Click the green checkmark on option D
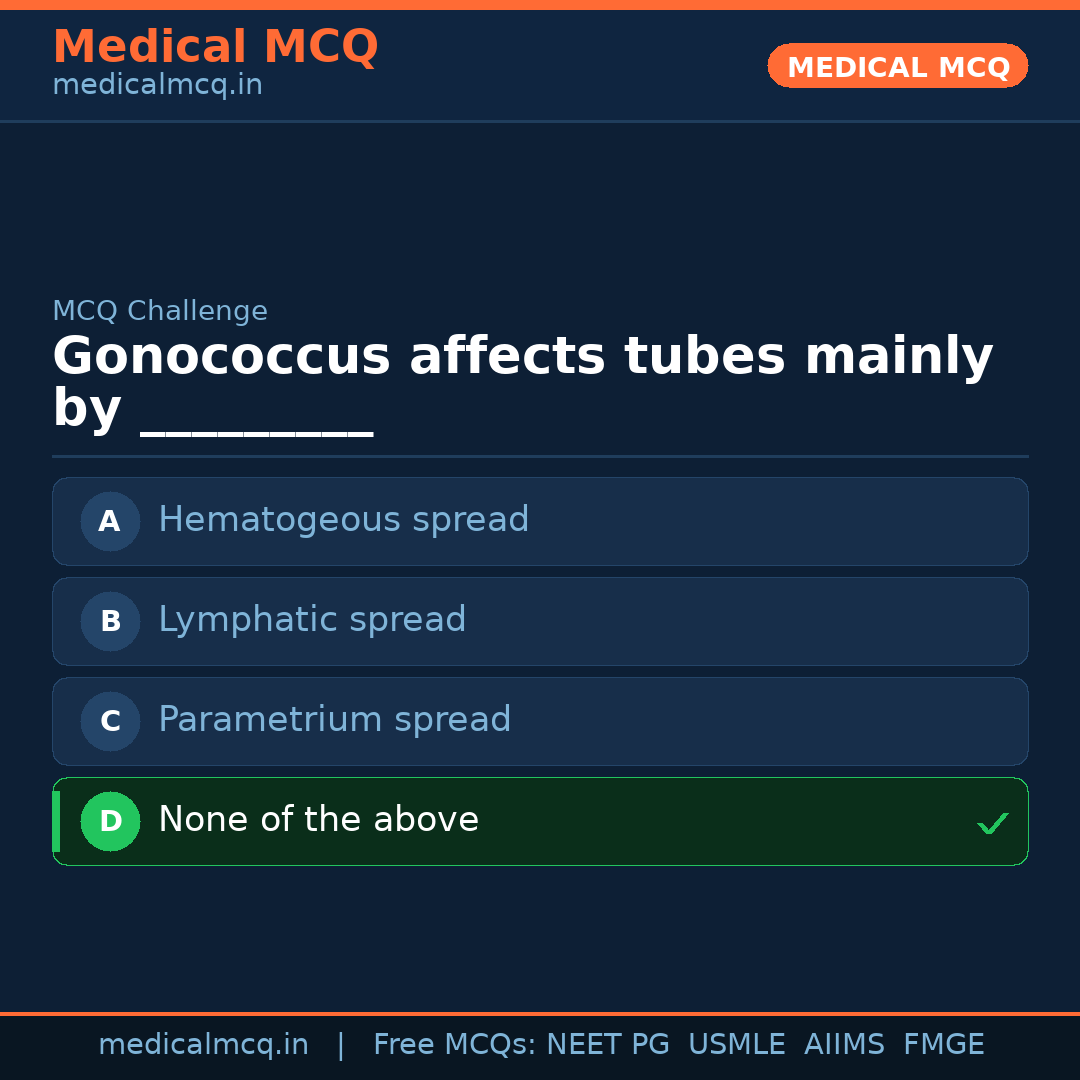 [x=992, y=823]
